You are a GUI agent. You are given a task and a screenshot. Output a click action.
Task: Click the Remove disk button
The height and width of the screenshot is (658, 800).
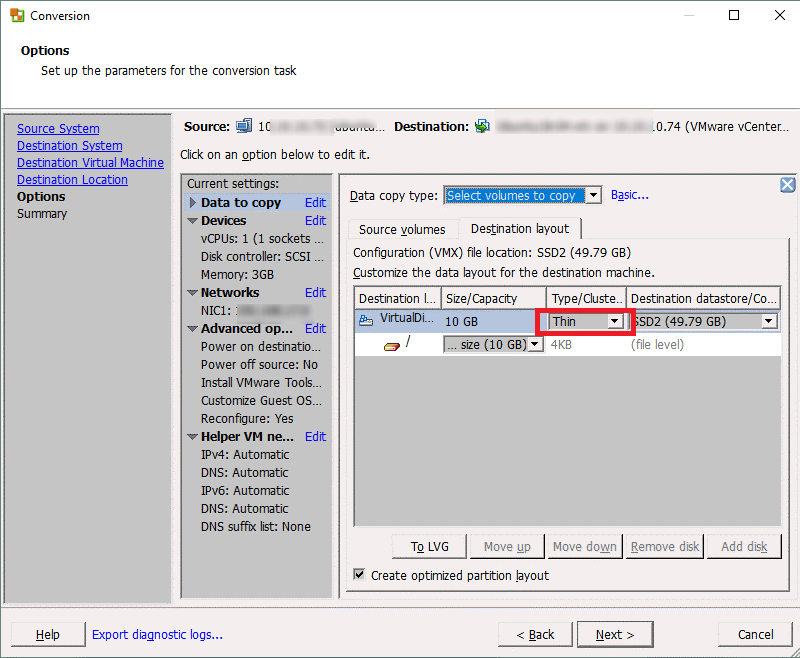coord(665,547)
